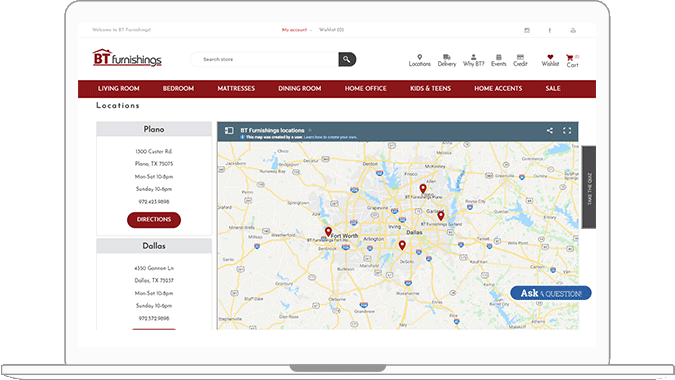The width and height of the screenshot is (675, 380).
Task: View the map in fullscreen
Action: 567,130
